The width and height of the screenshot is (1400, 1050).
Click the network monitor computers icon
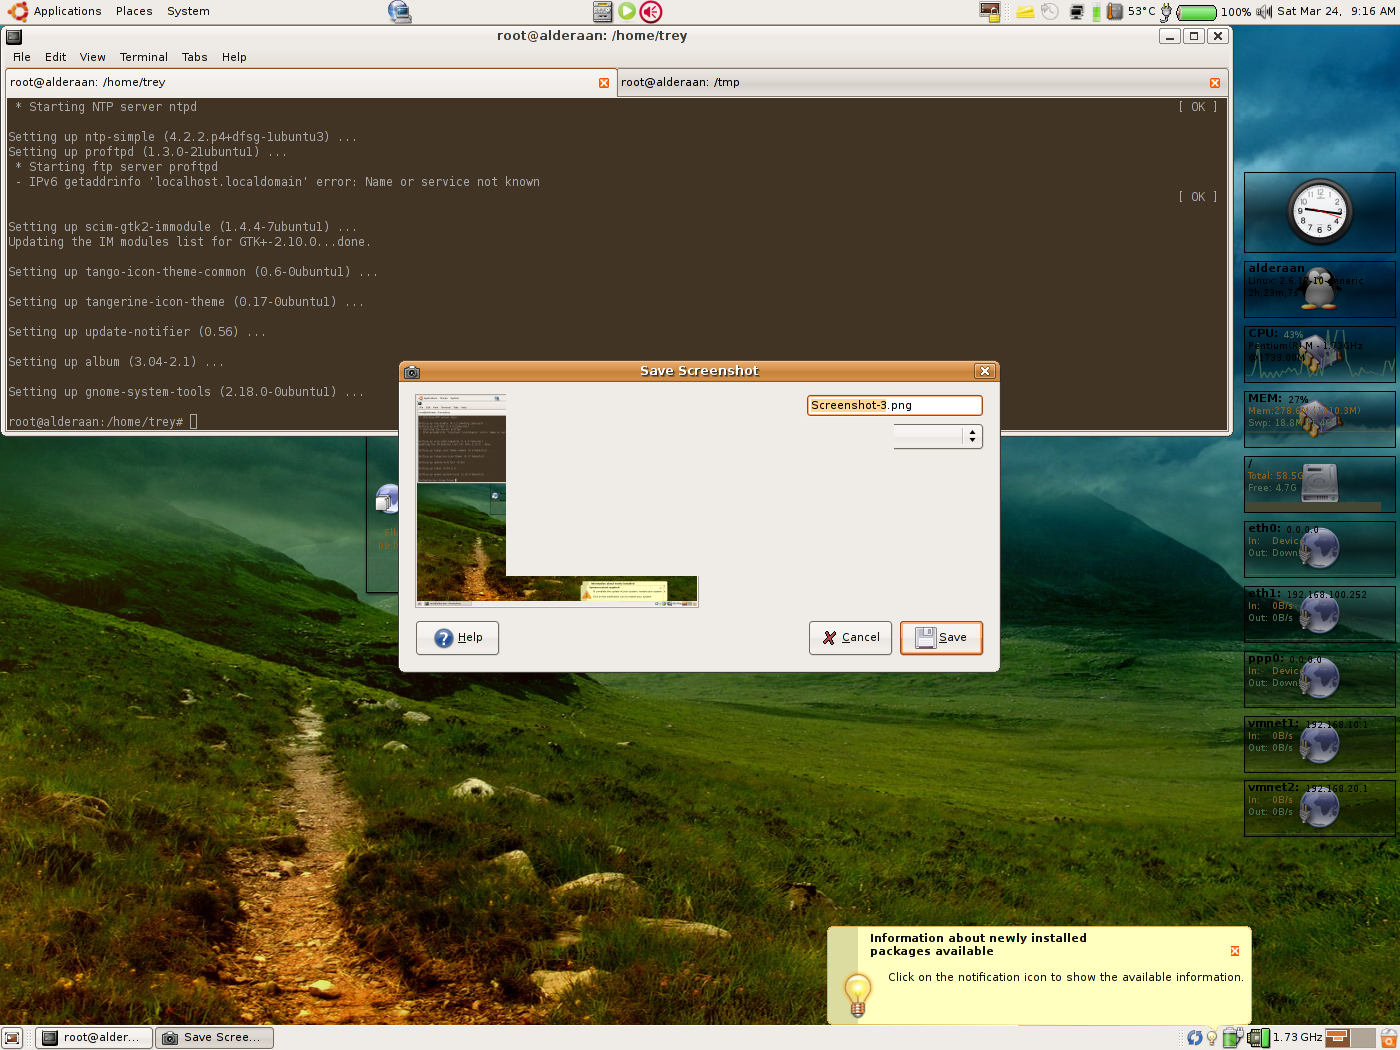coord(1077,12)
